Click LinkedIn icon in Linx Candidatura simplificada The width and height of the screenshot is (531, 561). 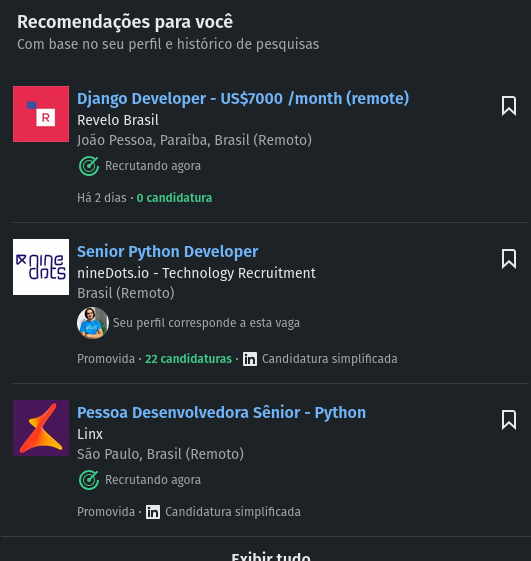[153, 512]
